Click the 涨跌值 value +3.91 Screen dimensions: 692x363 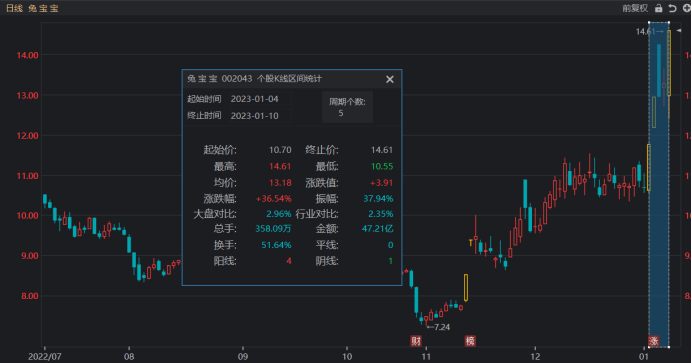point(381,183)
